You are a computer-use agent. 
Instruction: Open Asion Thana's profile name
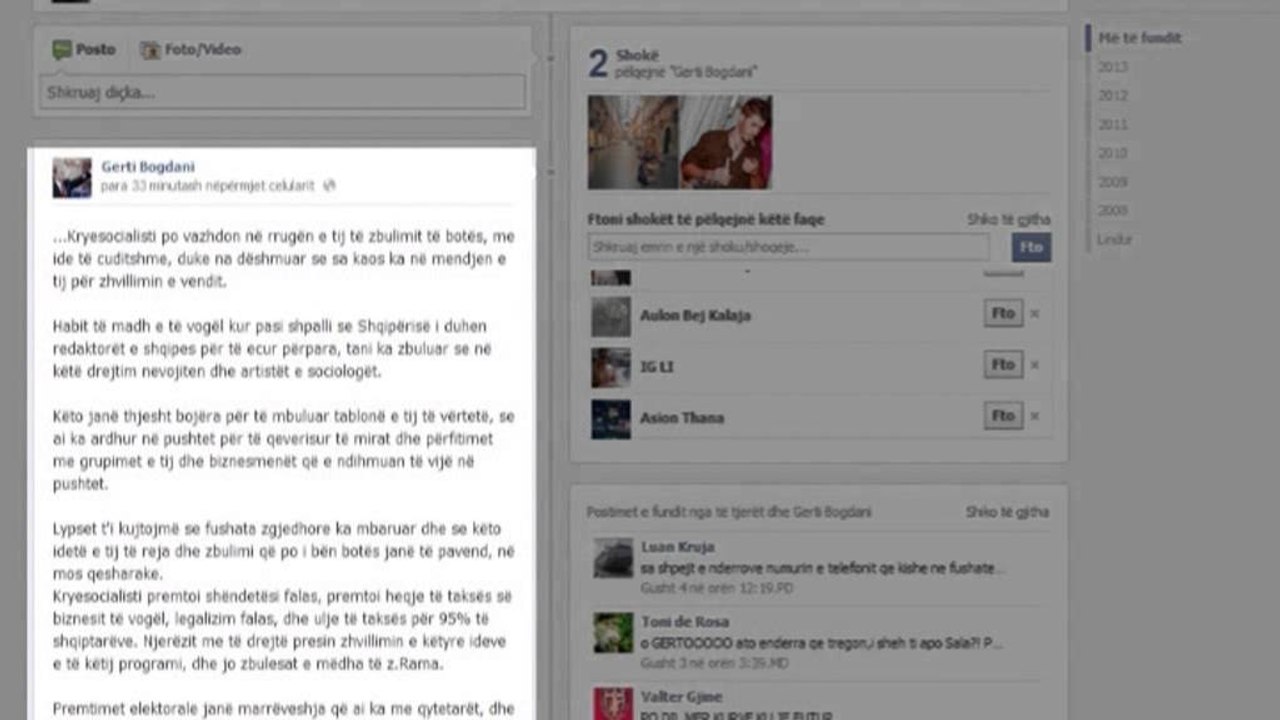pos(682,418)
